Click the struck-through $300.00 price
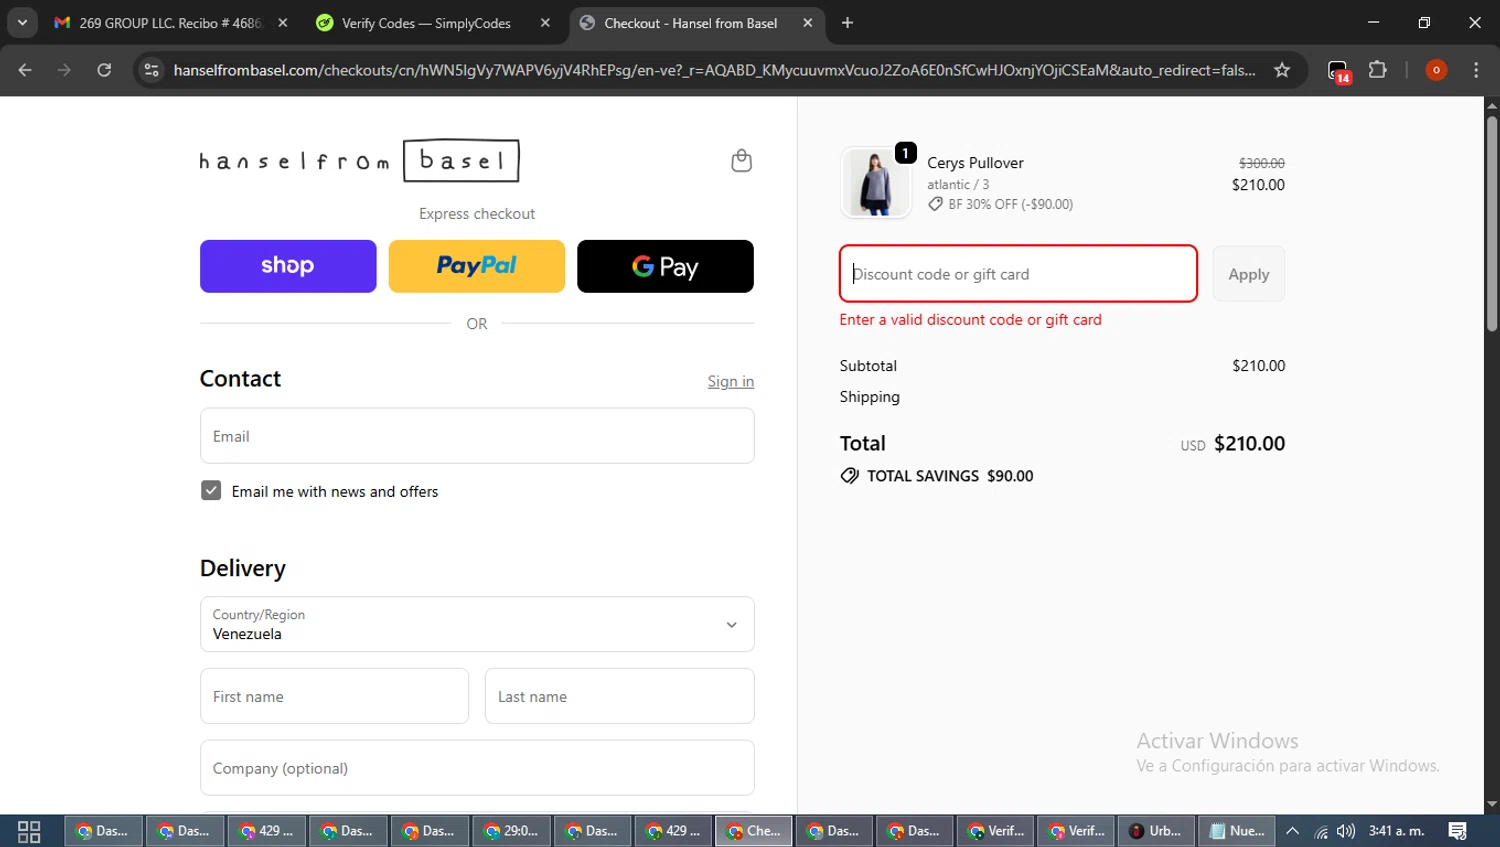 (1262, 163)
